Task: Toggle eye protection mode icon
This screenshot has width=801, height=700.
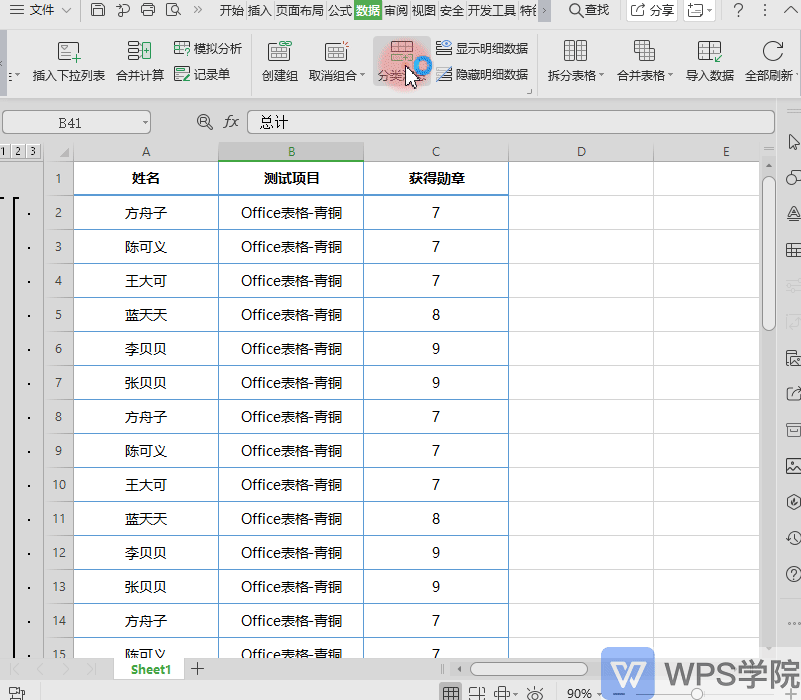Action: [535, 693]
